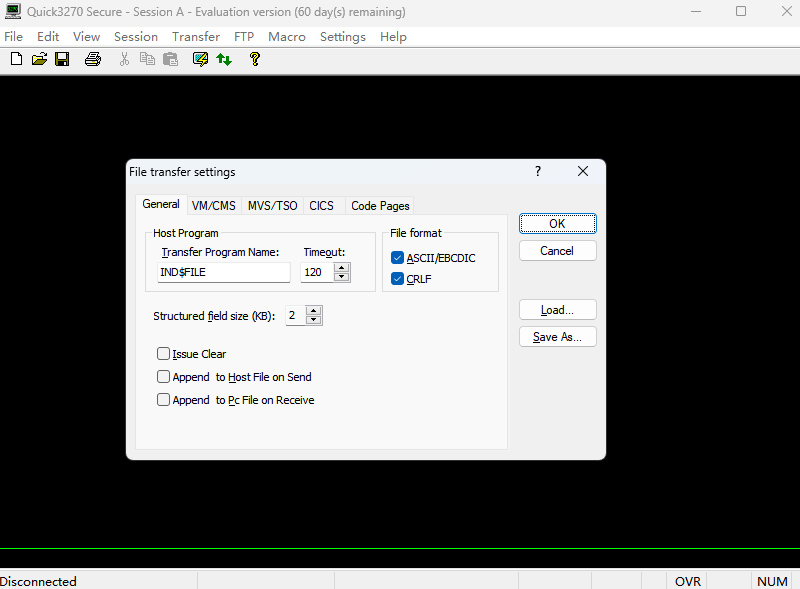This screenshot has height=589, width=800.
Task: Click the Transfer Program Name field
Action: point(224,272)
